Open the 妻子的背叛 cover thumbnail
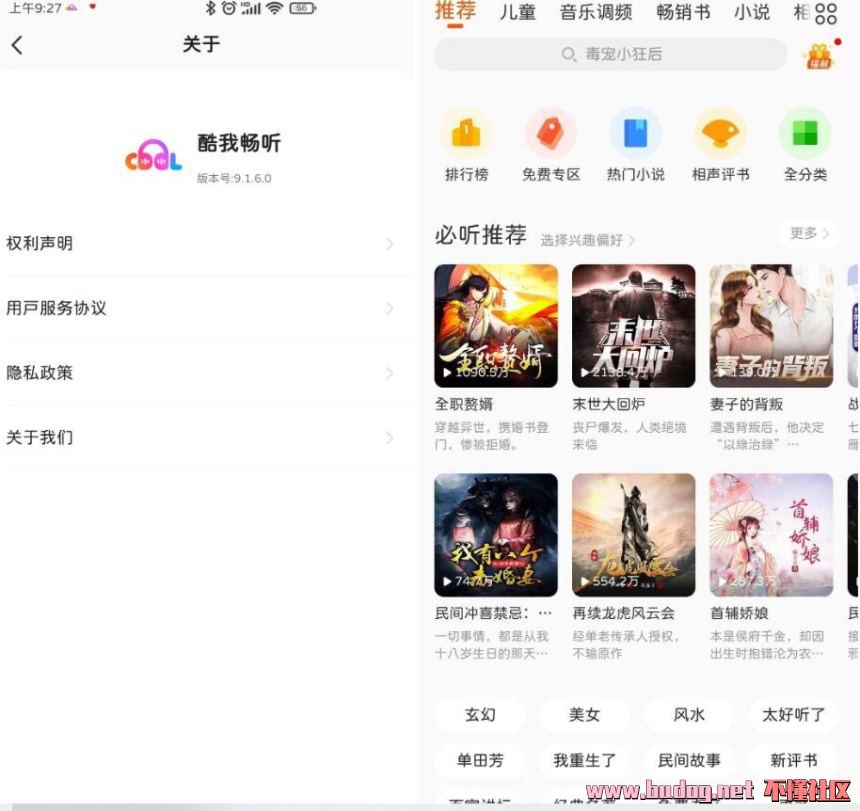 [771, 326]
